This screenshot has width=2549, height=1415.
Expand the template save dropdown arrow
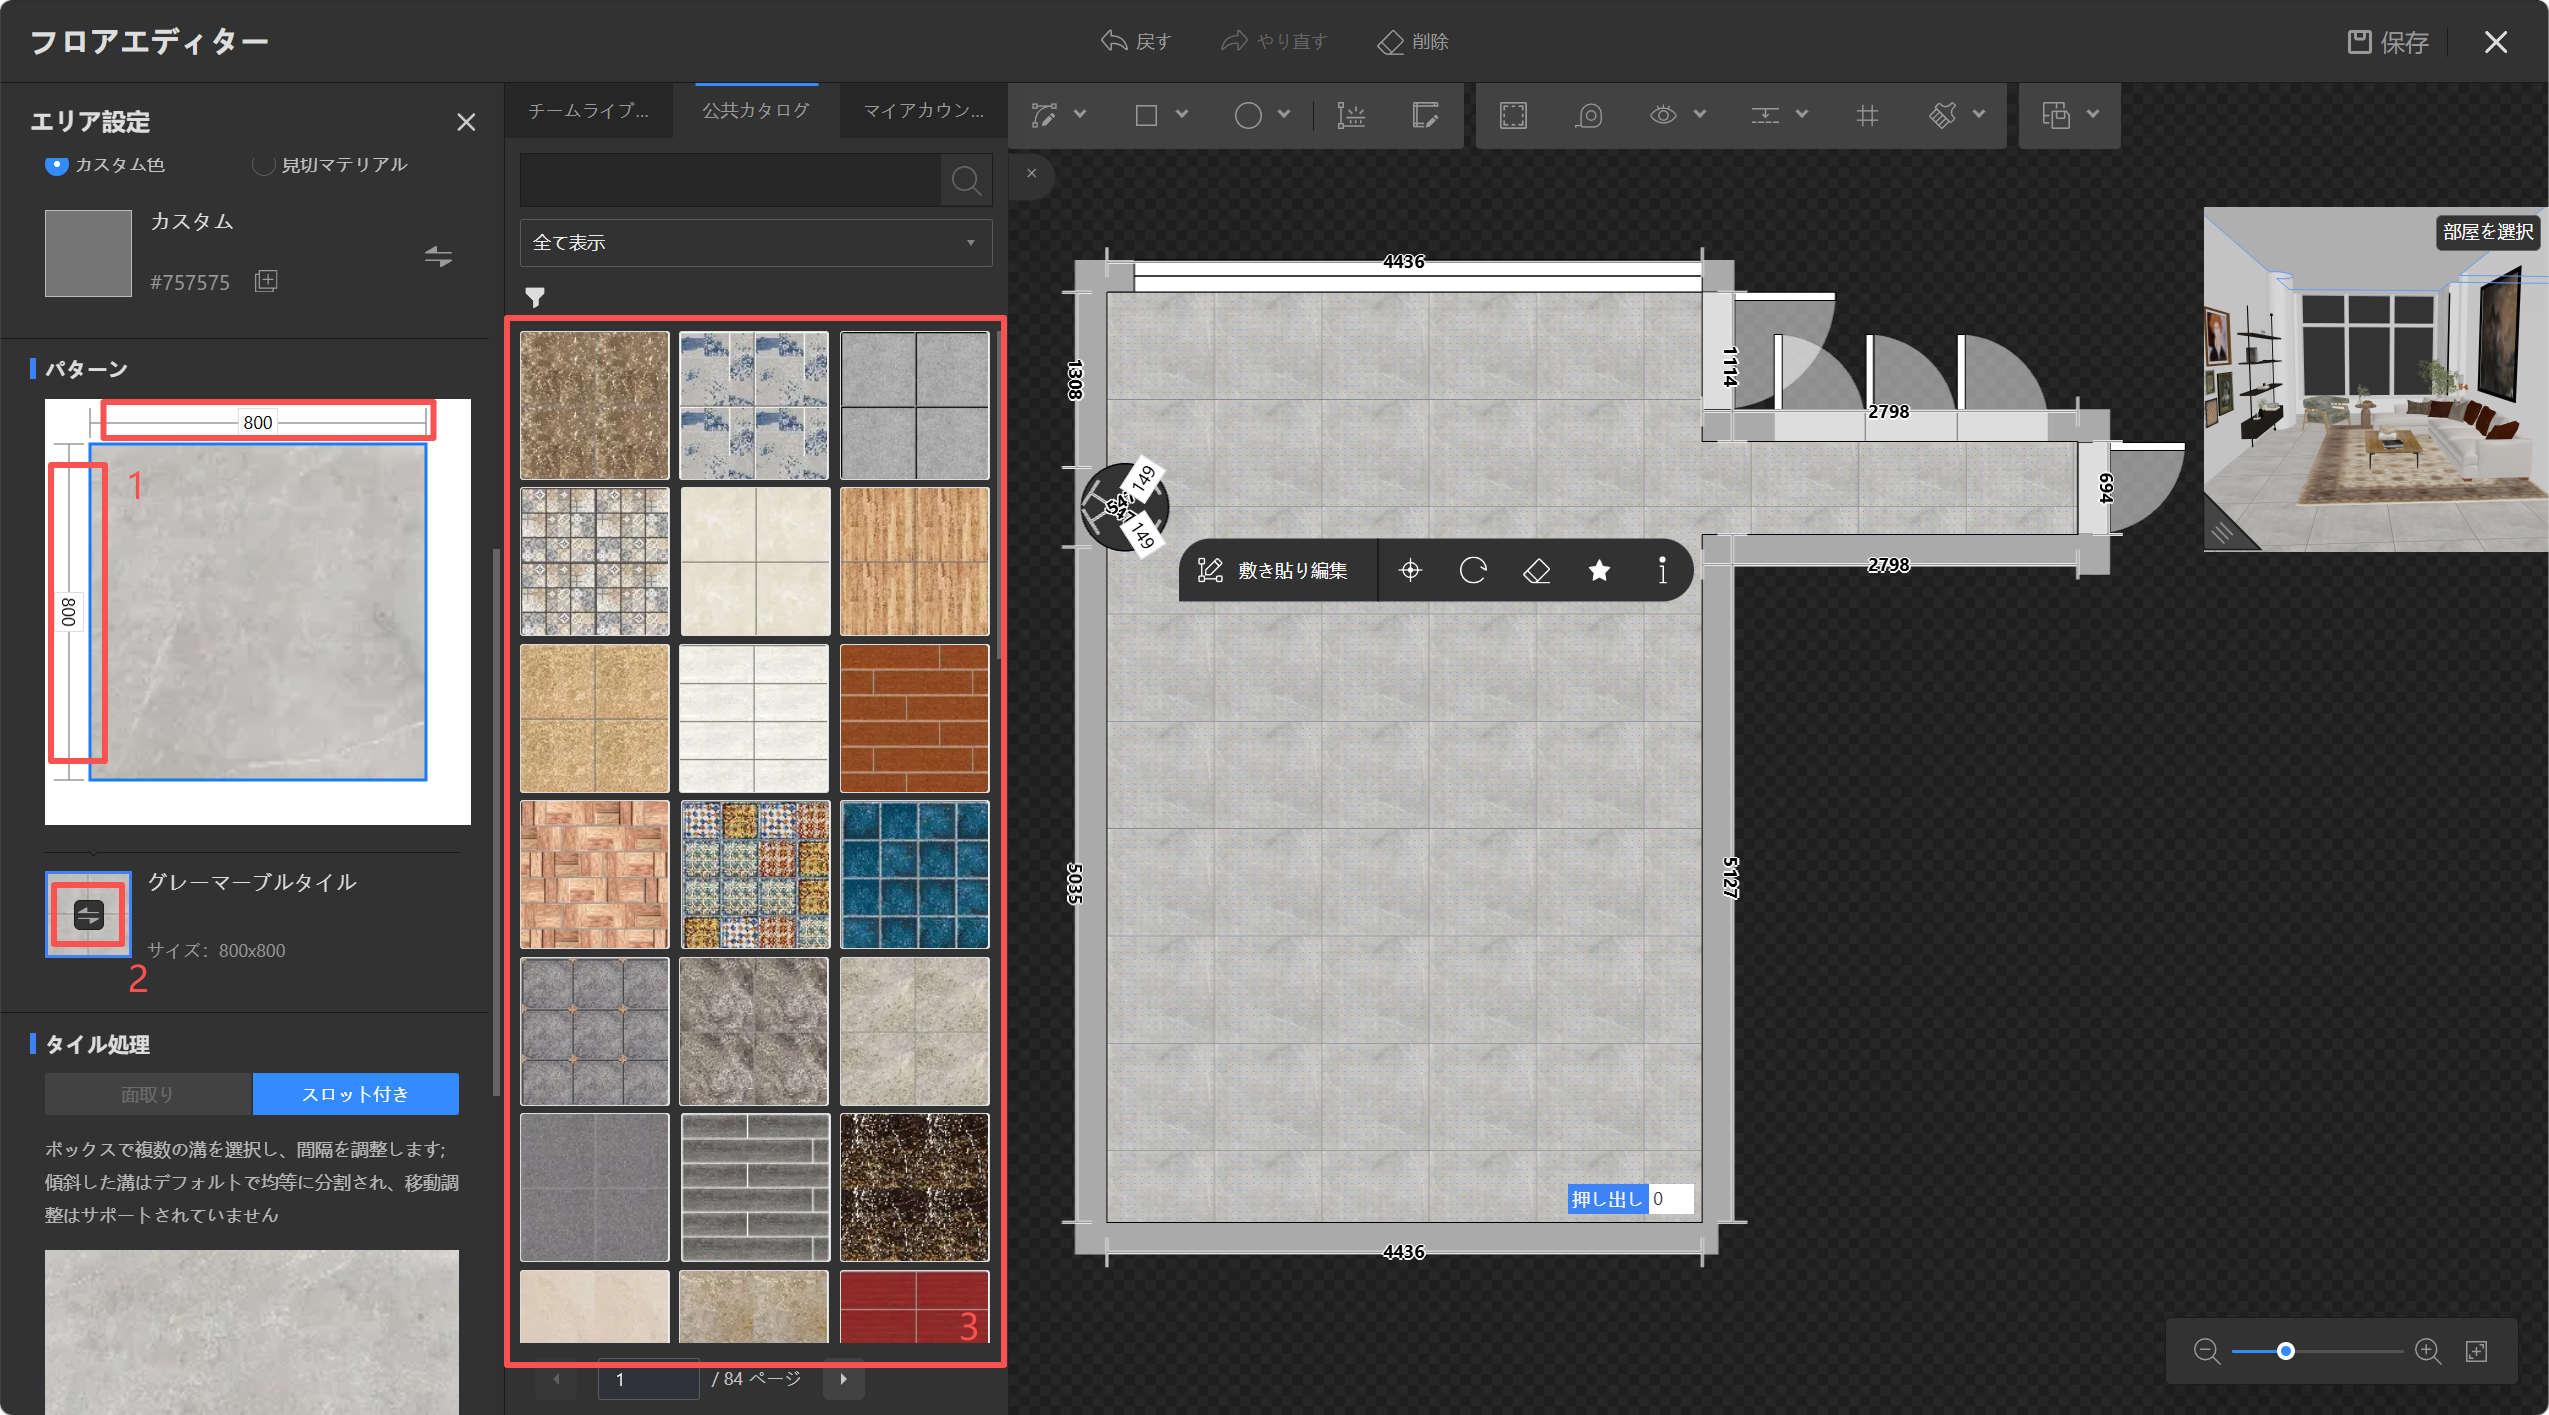point(2093,114)
